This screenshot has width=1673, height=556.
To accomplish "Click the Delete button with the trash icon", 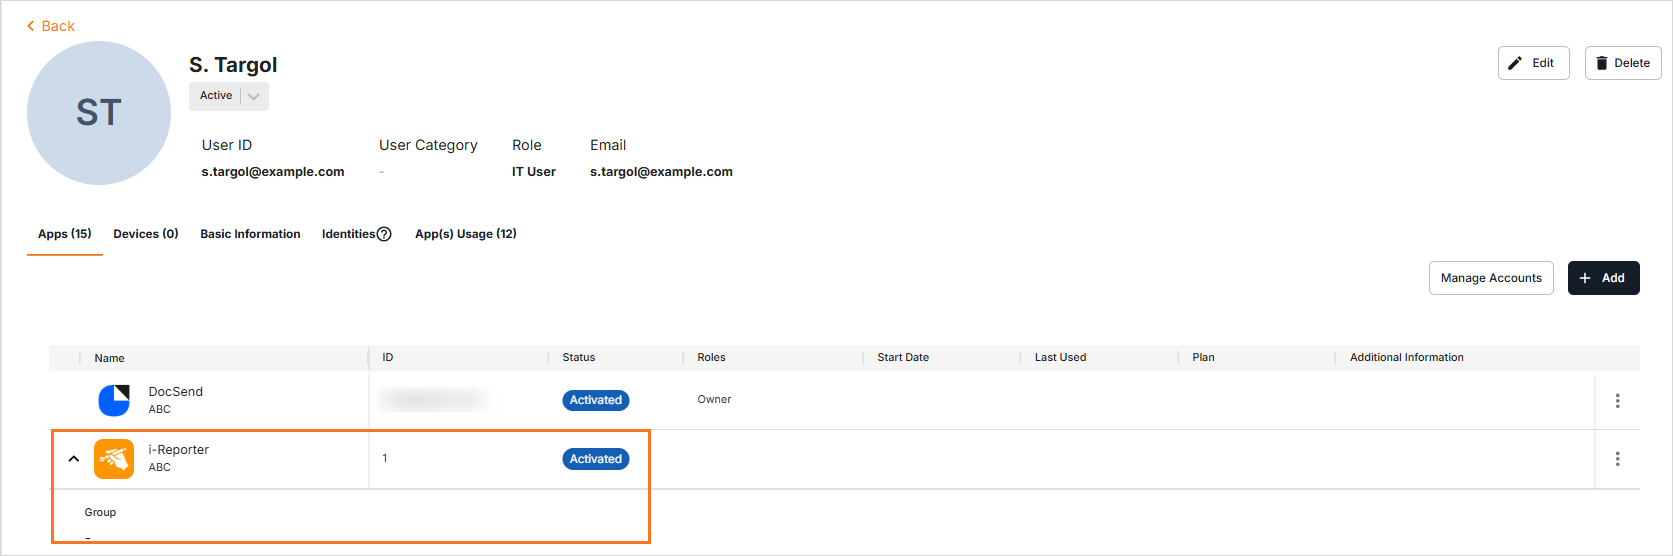I will pos(1622,63).
